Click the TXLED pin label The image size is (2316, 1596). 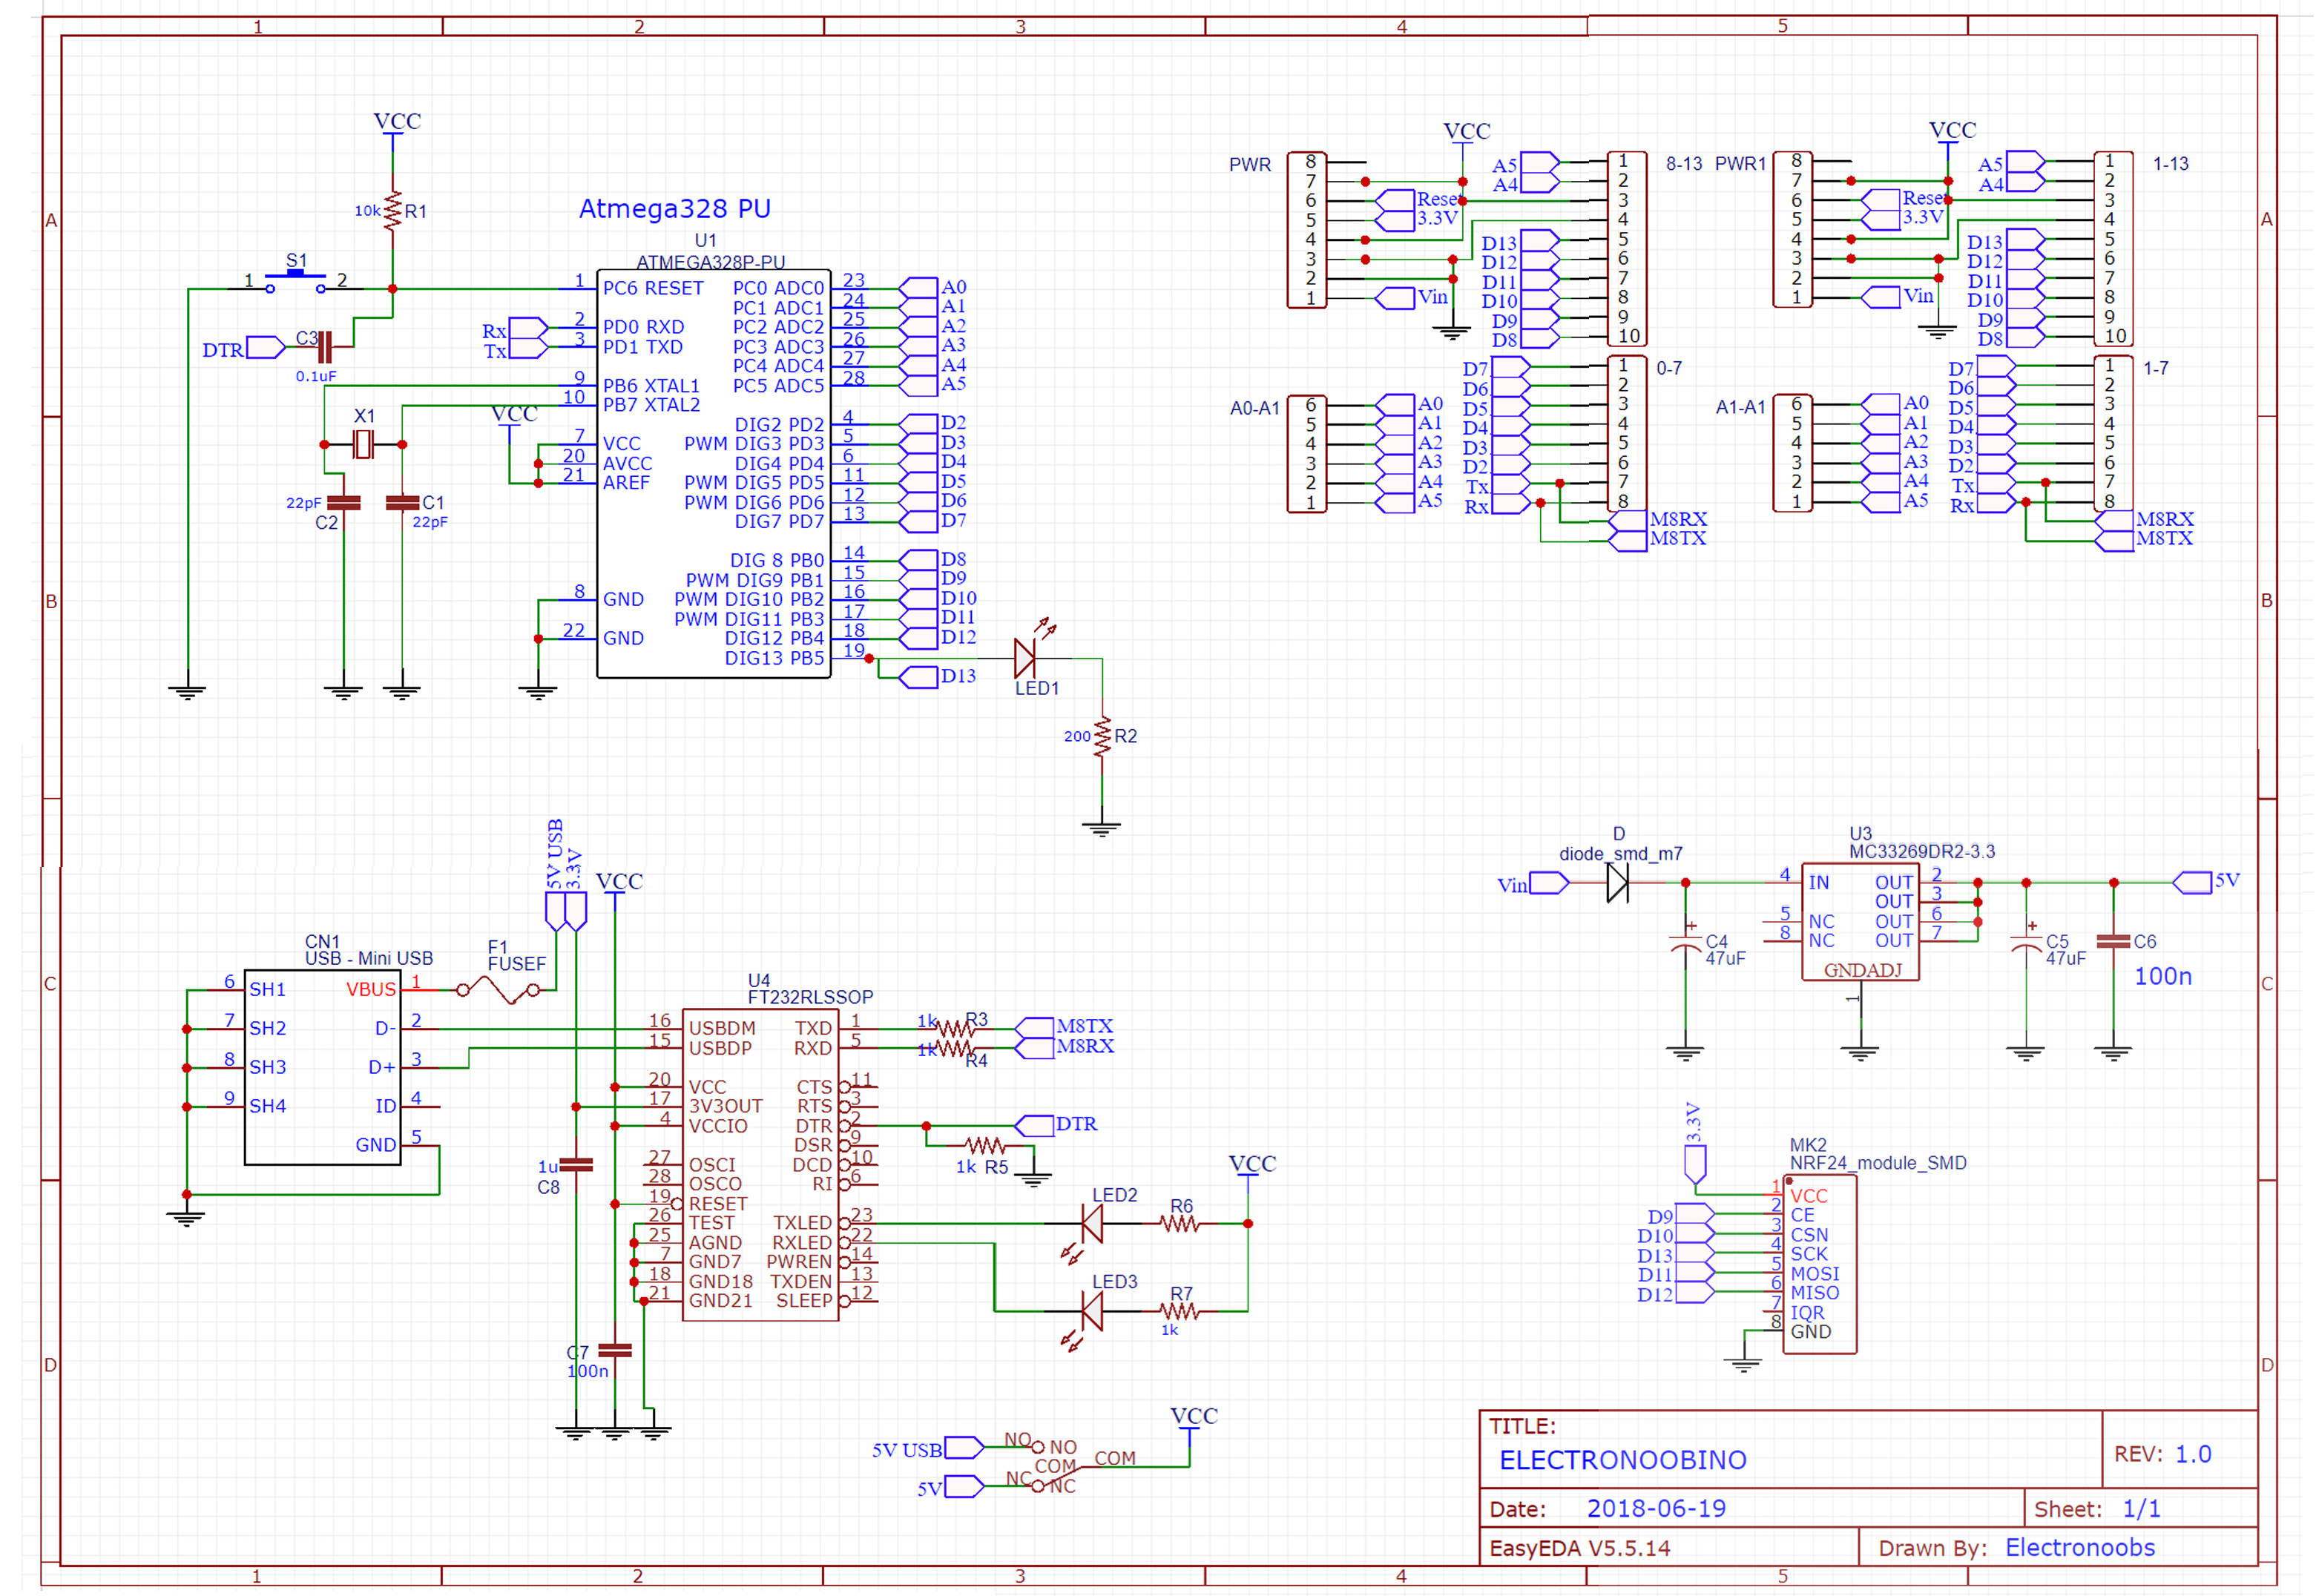click(803, 1224)
